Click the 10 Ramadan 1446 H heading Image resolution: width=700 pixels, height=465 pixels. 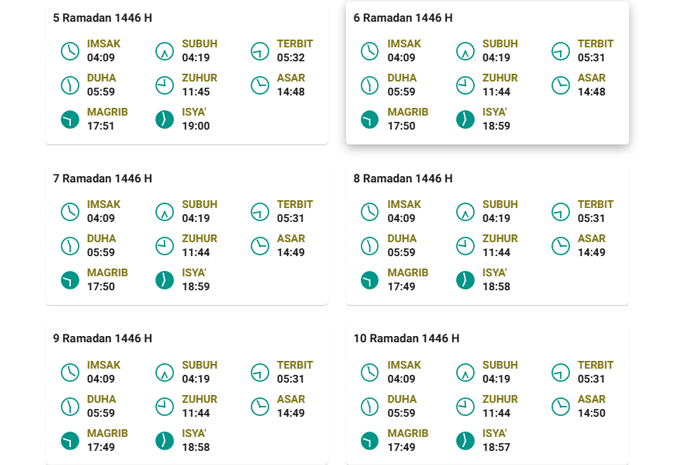tap(406, 338)
